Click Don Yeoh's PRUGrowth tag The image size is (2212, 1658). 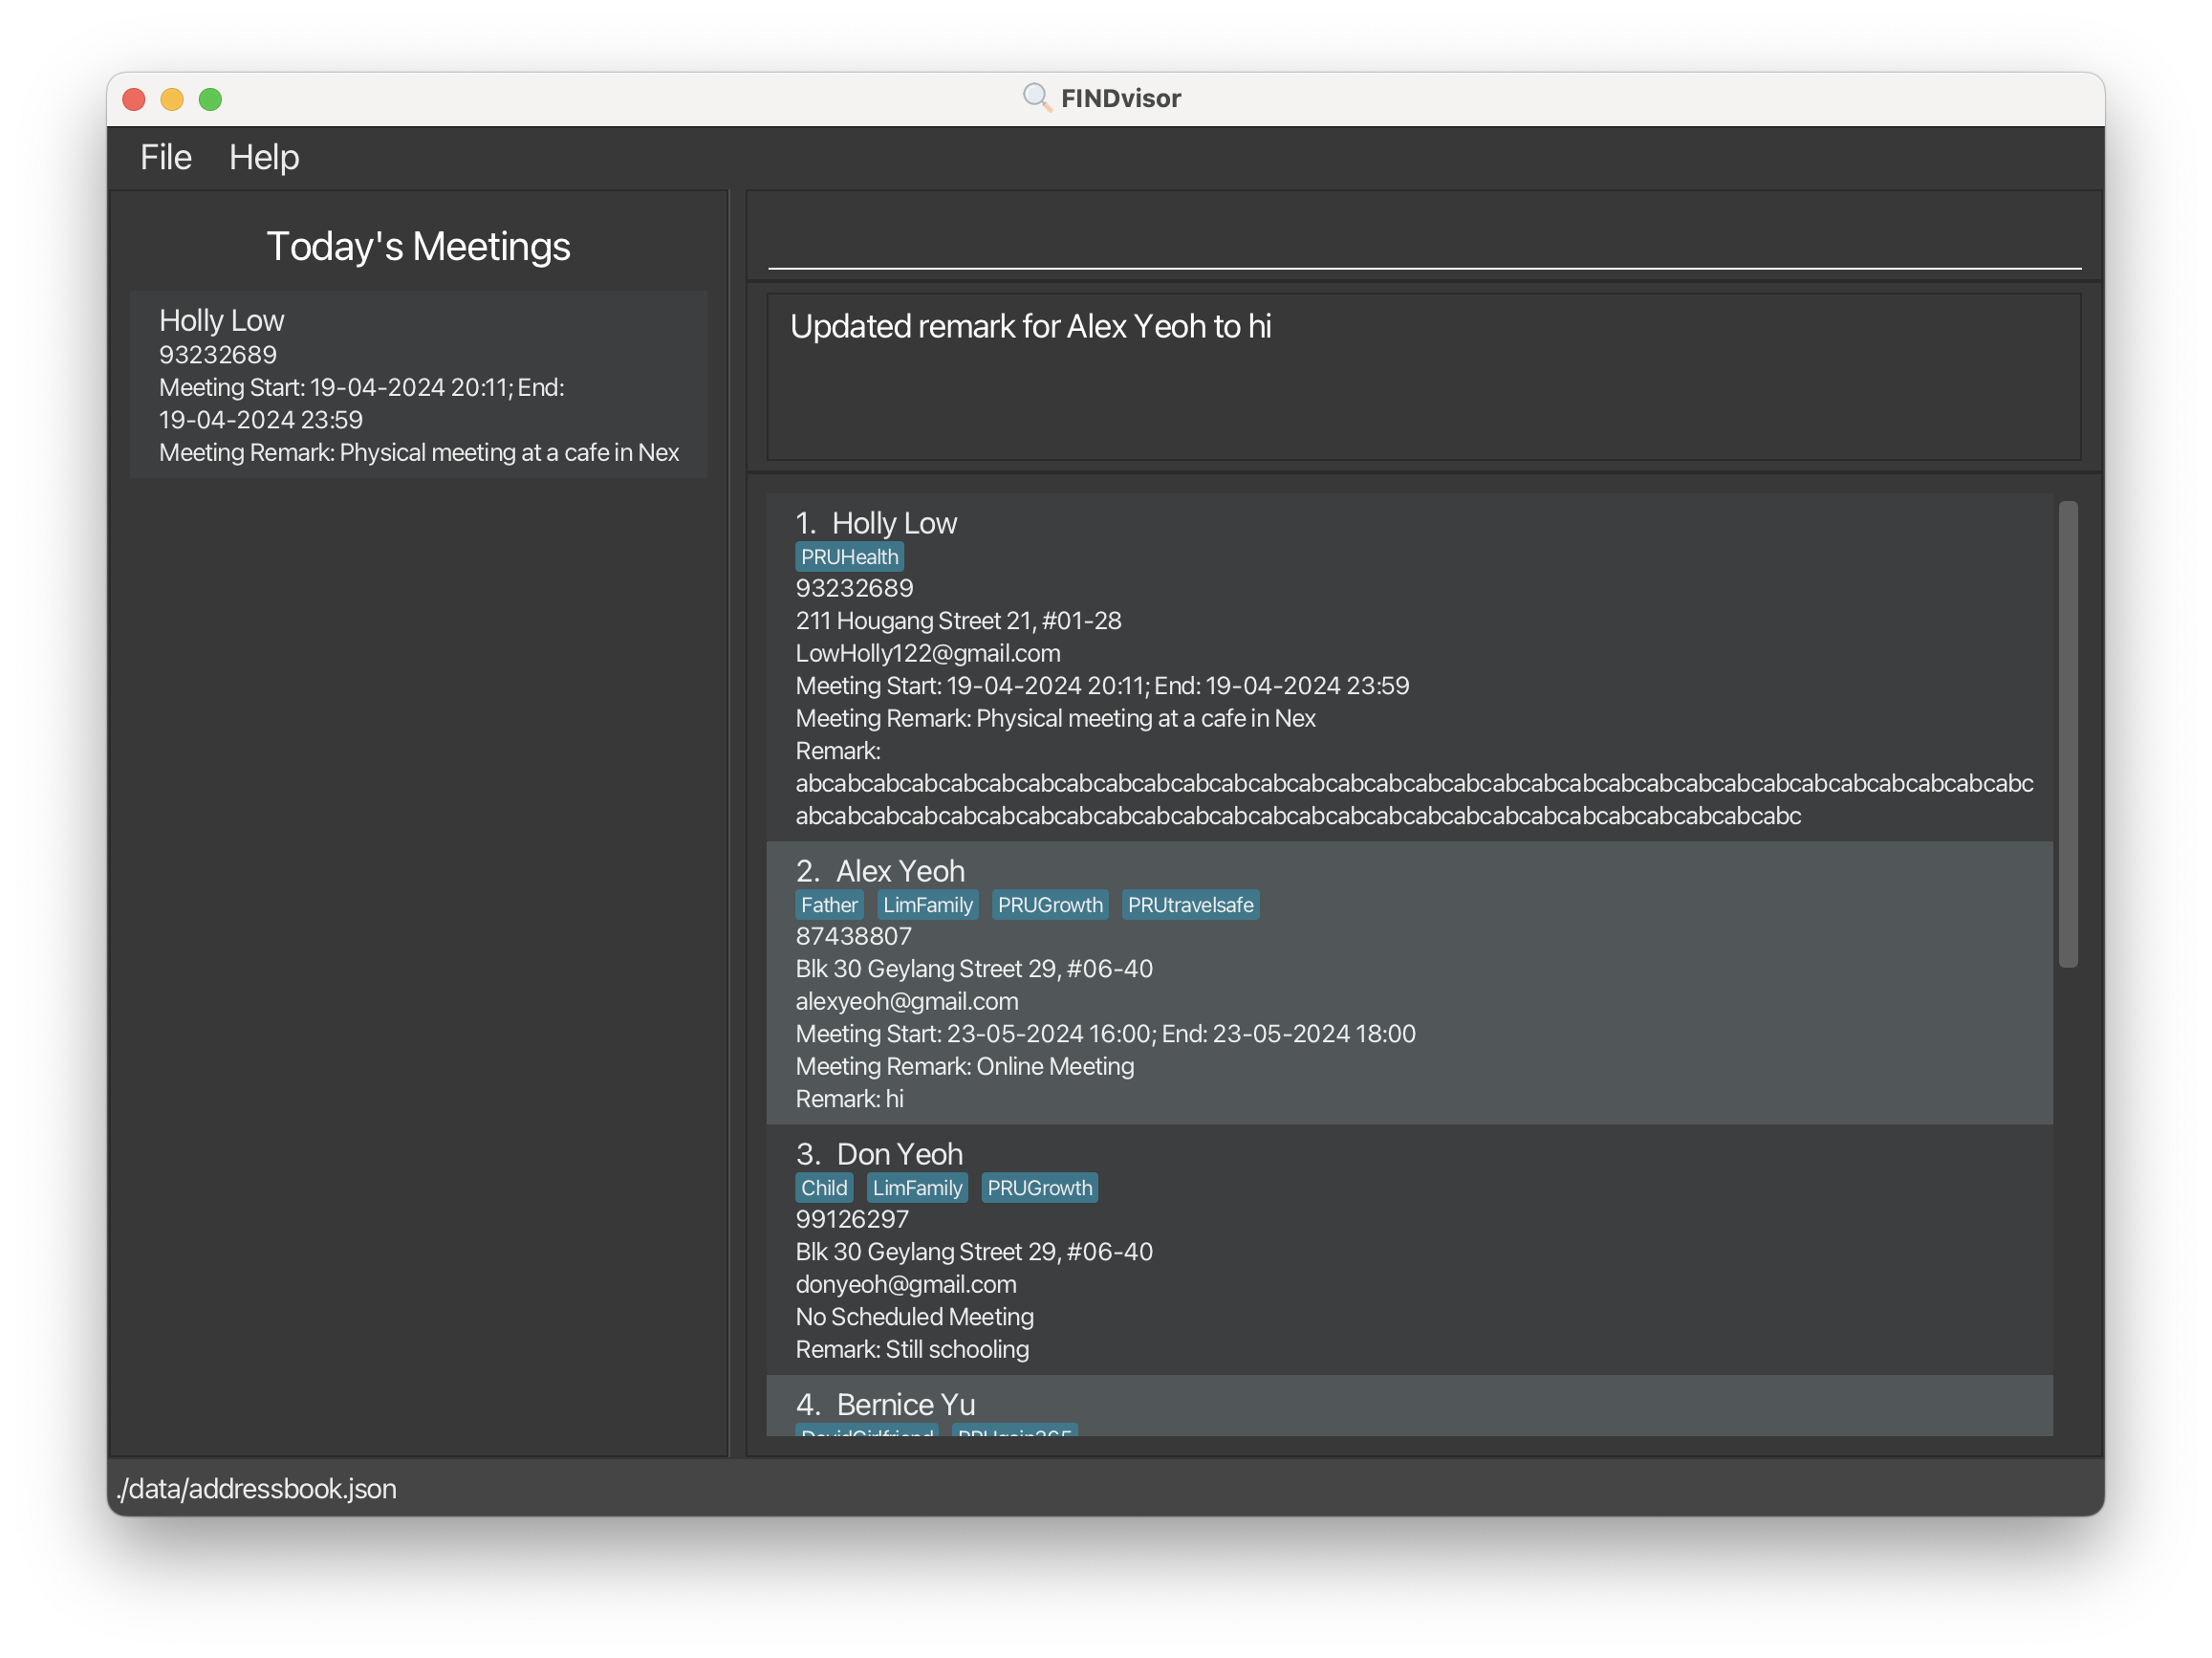coord(1039,1188)
